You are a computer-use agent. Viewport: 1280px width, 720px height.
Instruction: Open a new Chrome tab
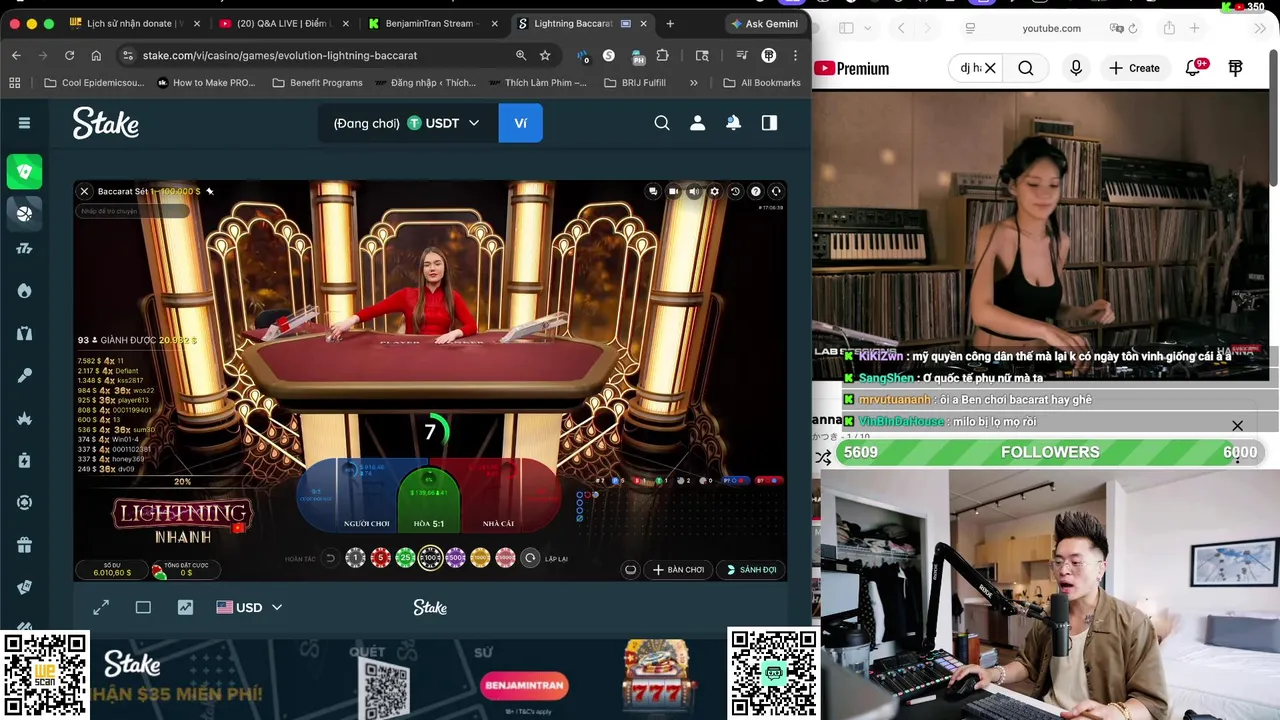(x=670, y=23)
